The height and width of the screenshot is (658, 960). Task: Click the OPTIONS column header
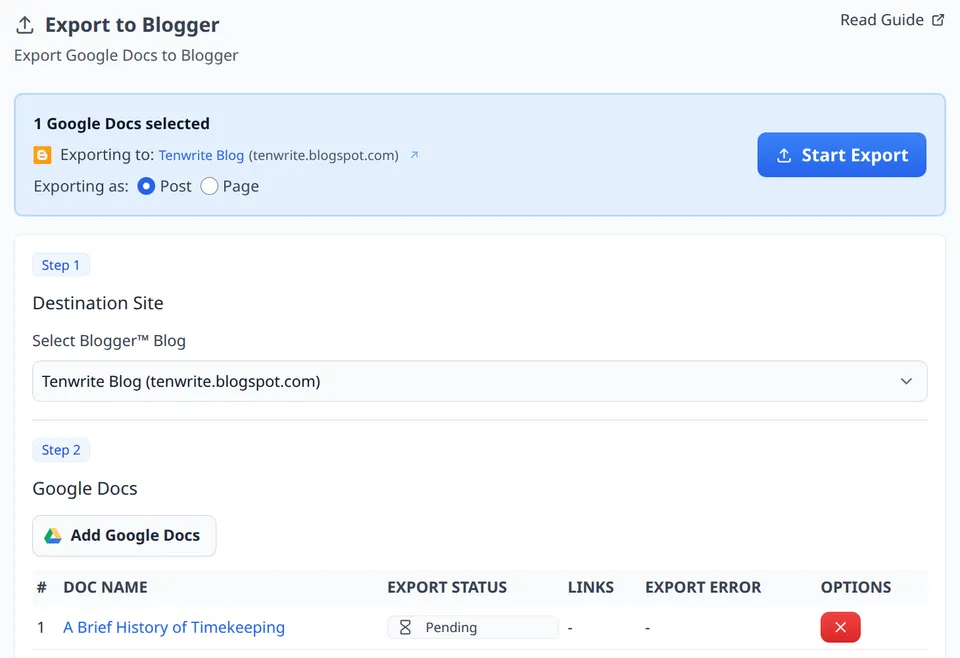pyautogui.click(x=856, y=588)
